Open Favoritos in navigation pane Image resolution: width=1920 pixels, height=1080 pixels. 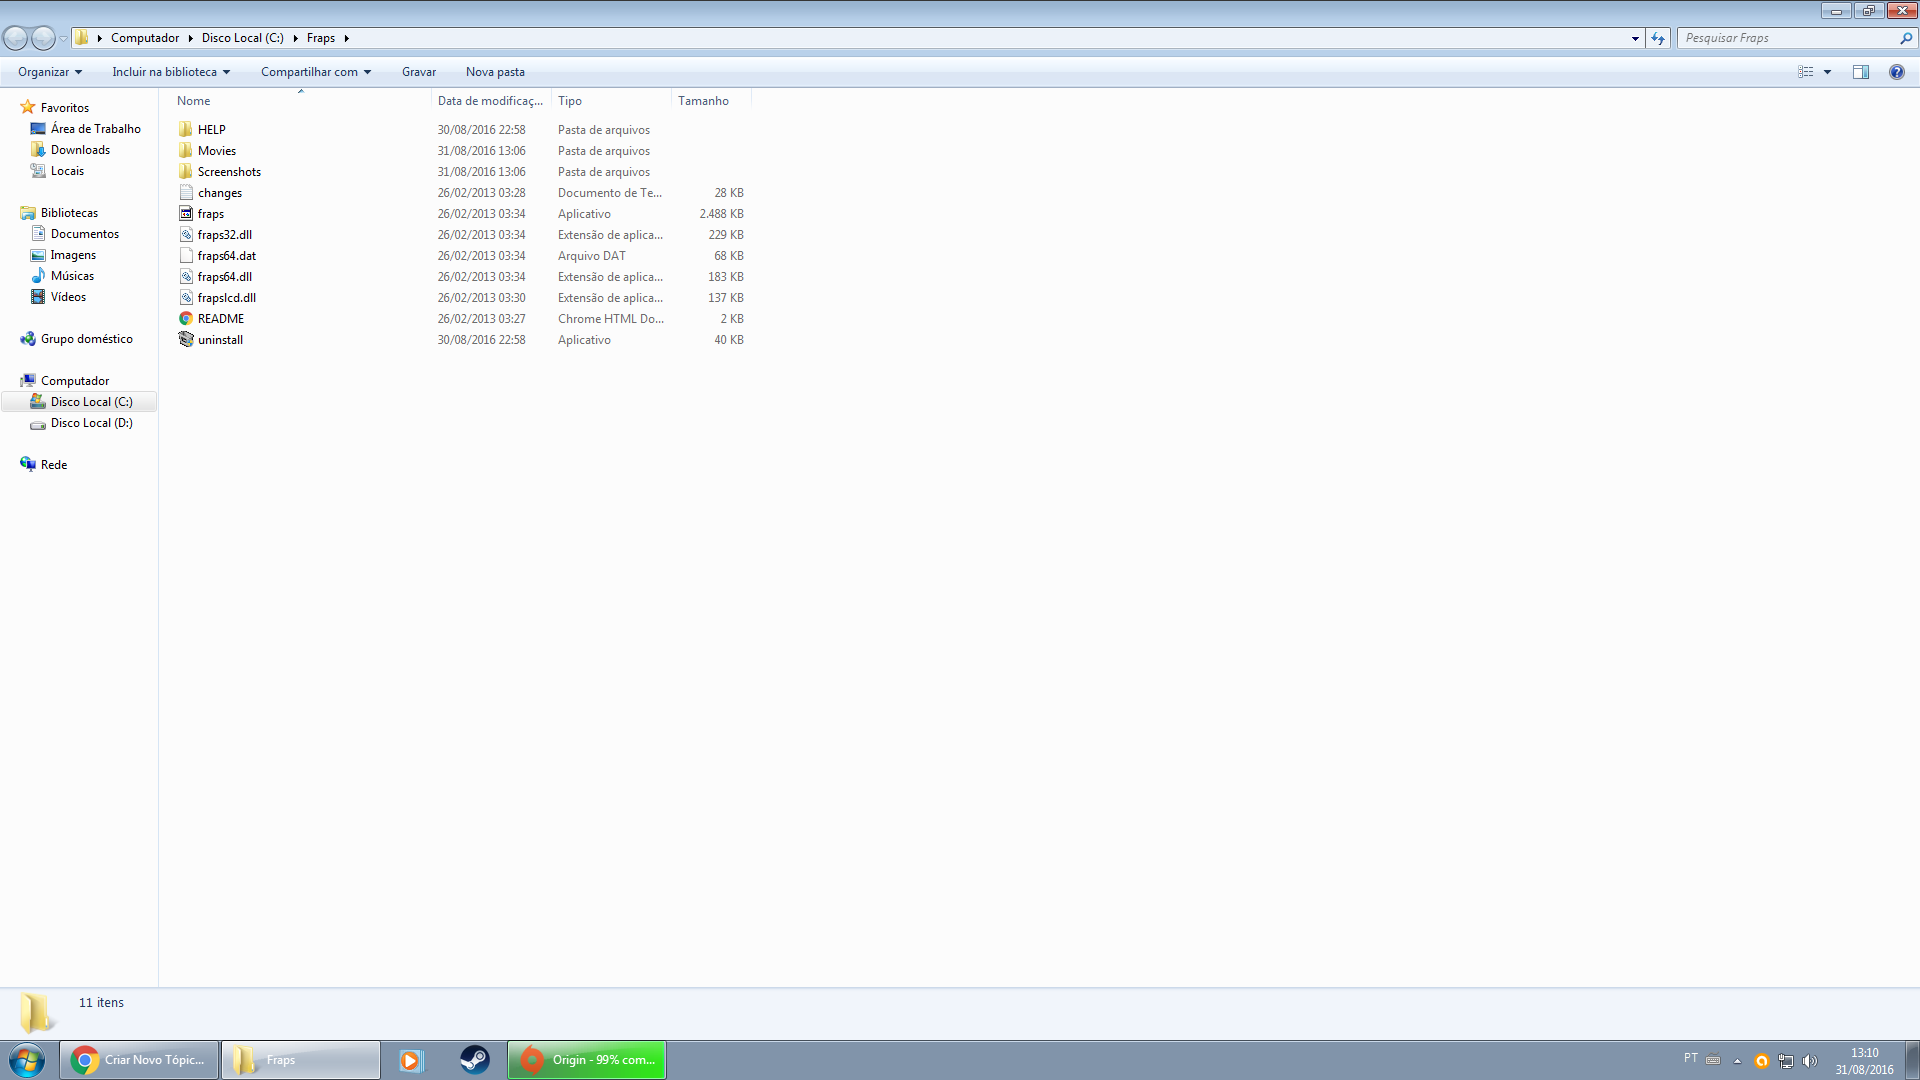pyautogui.click(x=65, y=107)
